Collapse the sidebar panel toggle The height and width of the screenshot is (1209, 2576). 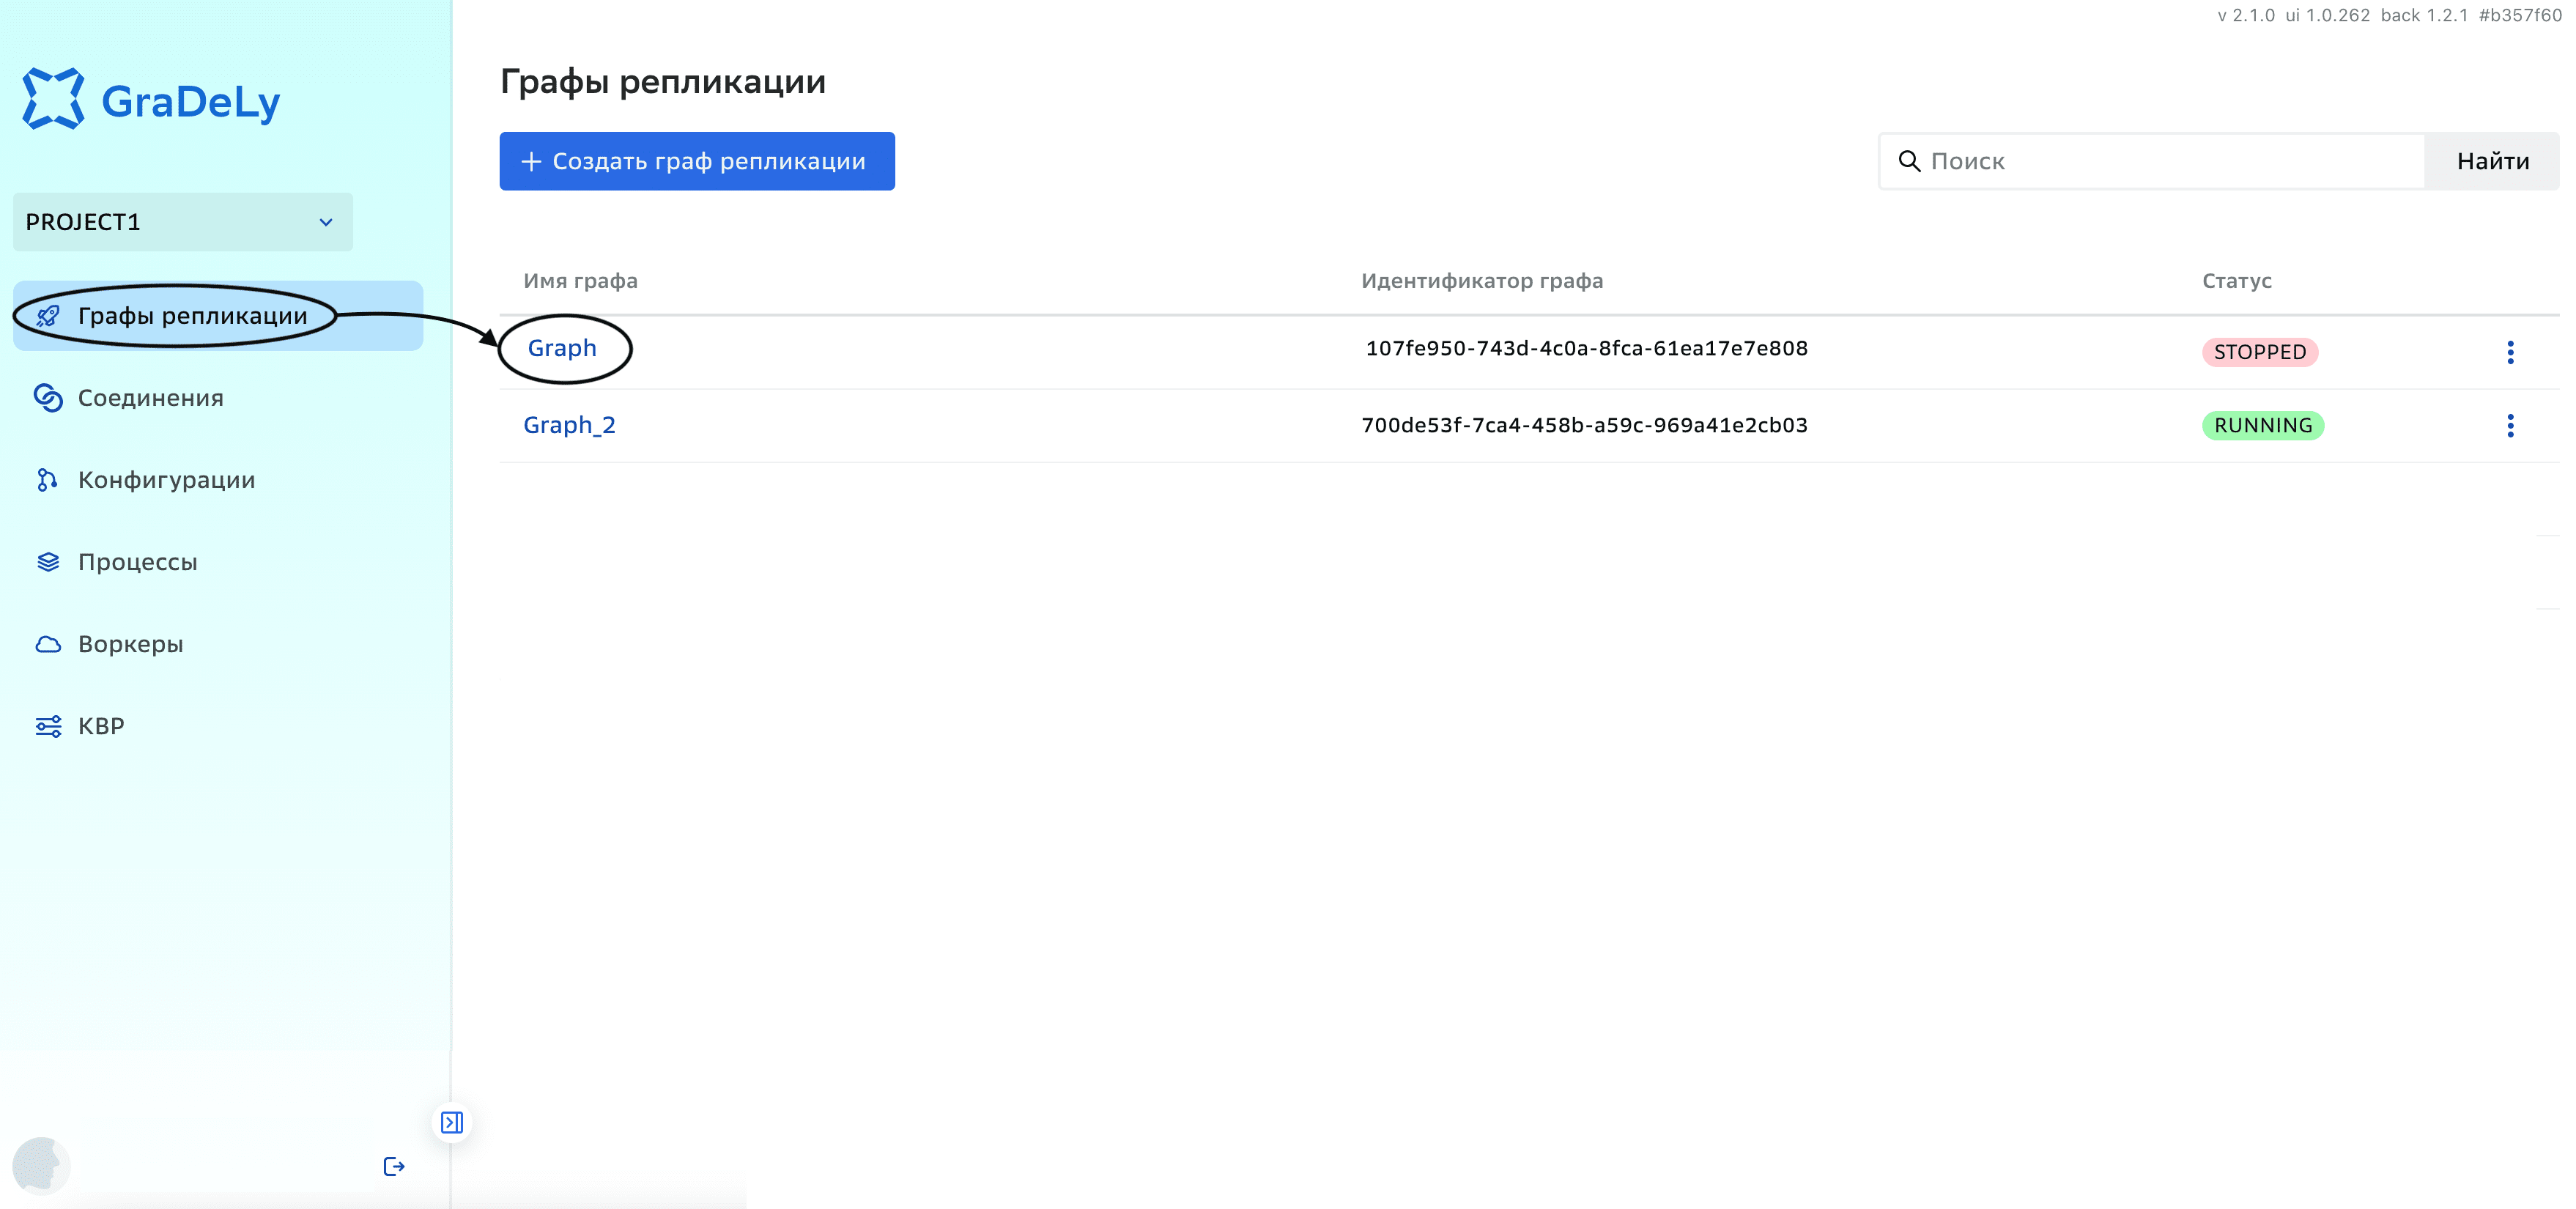pos(452,1122)
